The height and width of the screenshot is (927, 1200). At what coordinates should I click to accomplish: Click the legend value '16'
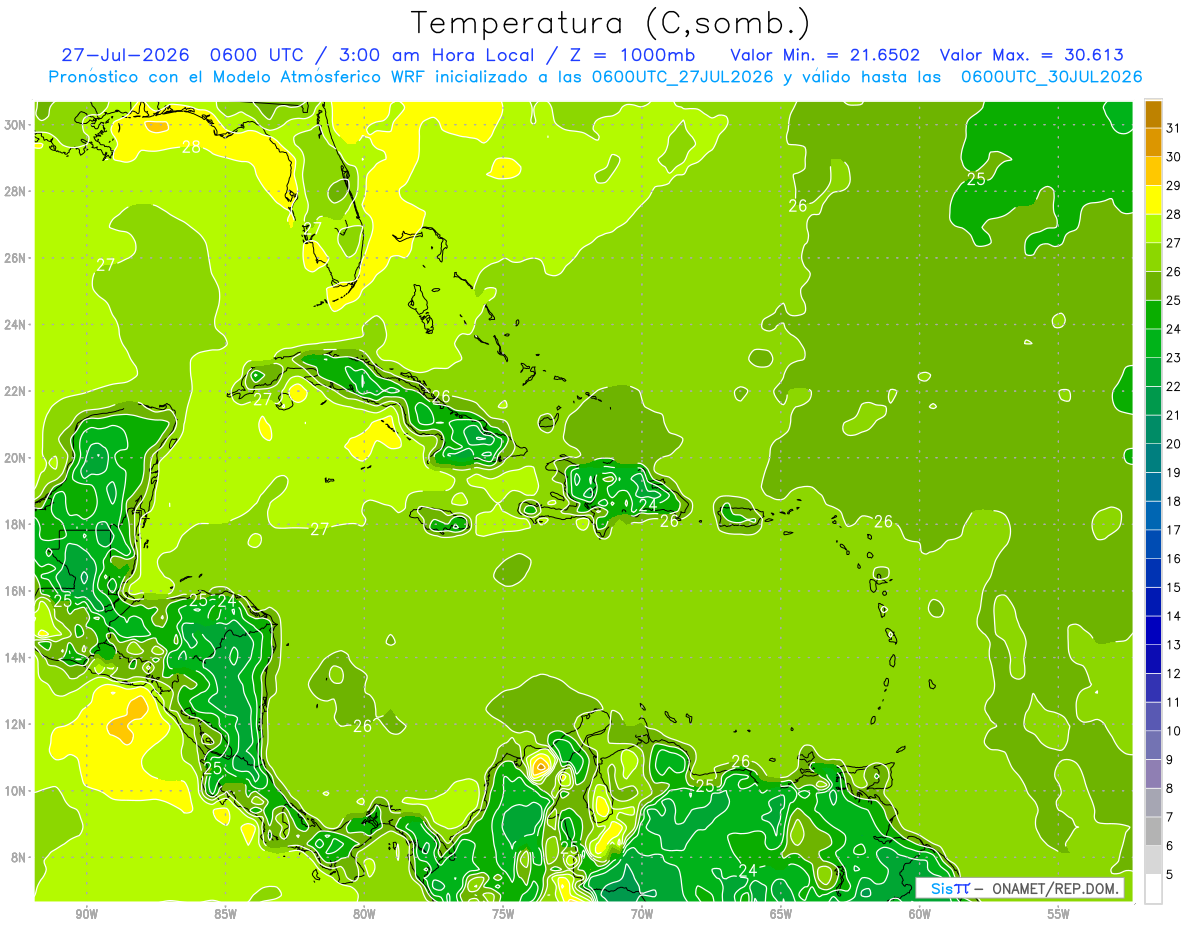(x=1174, y=559)
